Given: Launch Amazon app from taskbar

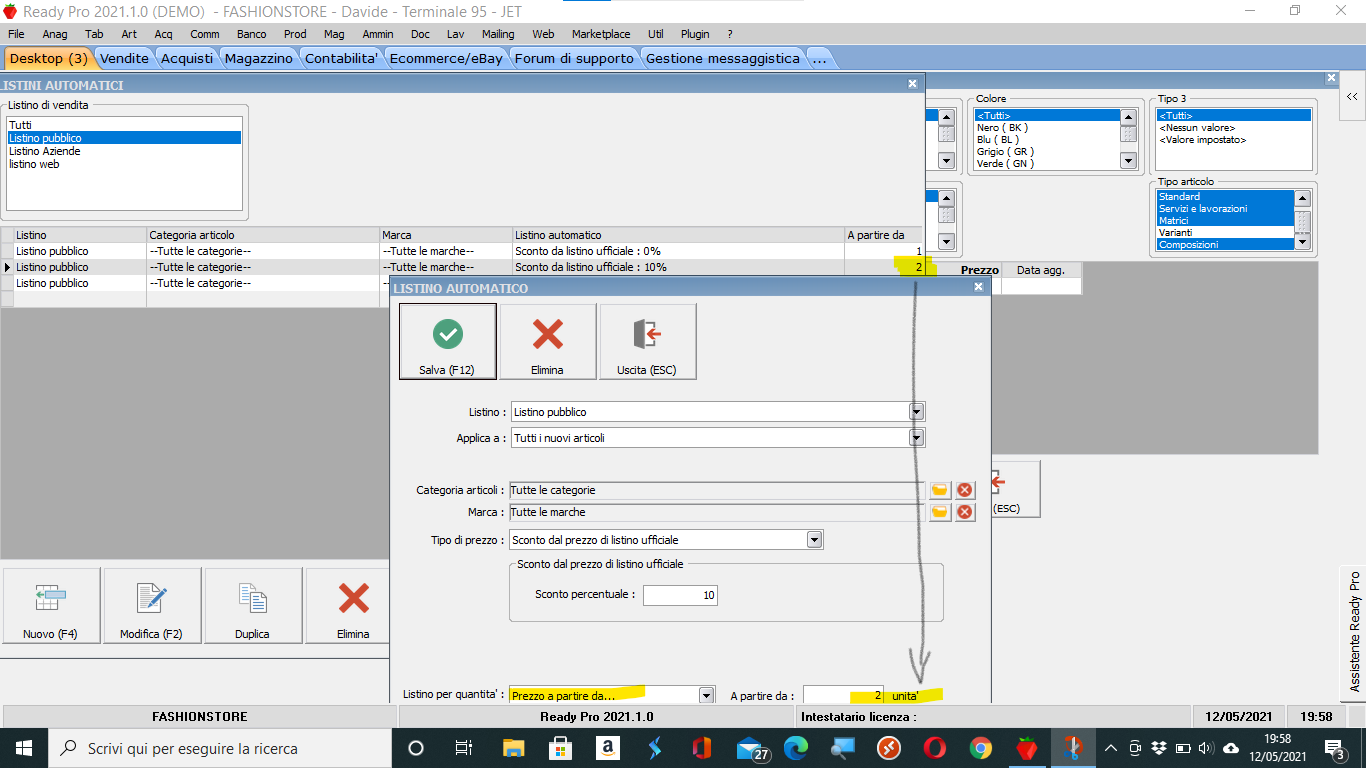Looking at the screenshot, I should coord(607,748).
